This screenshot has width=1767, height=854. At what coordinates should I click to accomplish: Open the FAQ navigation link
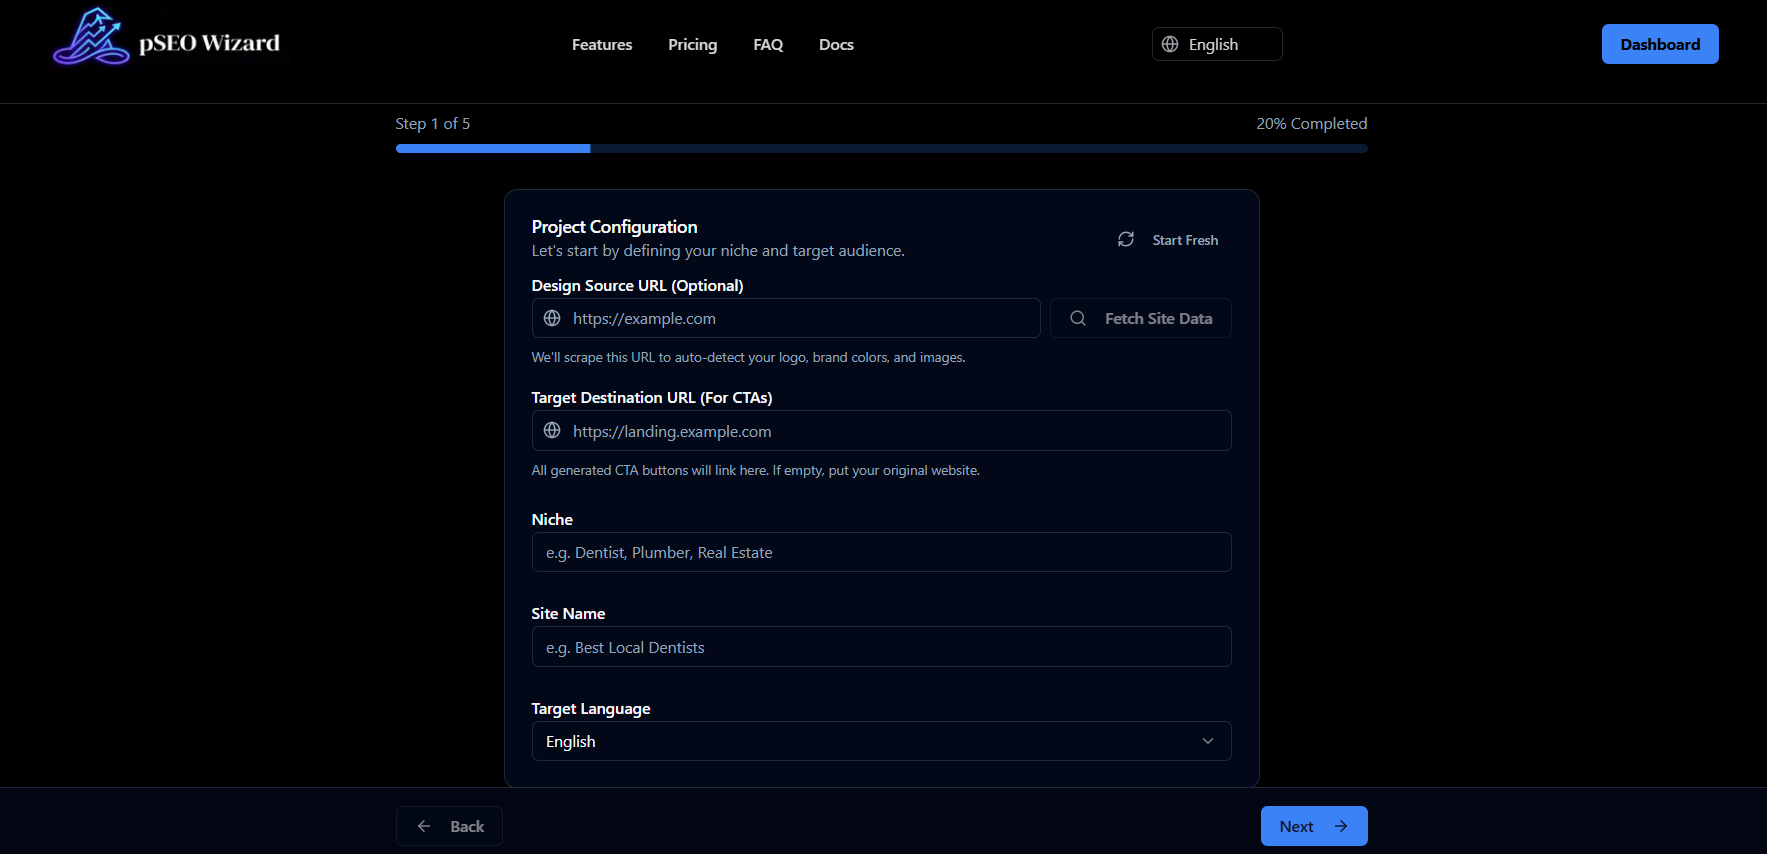coord(768,45)
